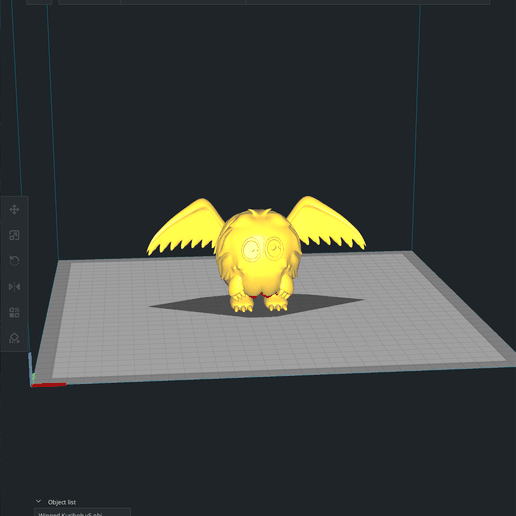Screen dimensions: 516x516
Task: Select the Scale tool
Action: [14, 235]
